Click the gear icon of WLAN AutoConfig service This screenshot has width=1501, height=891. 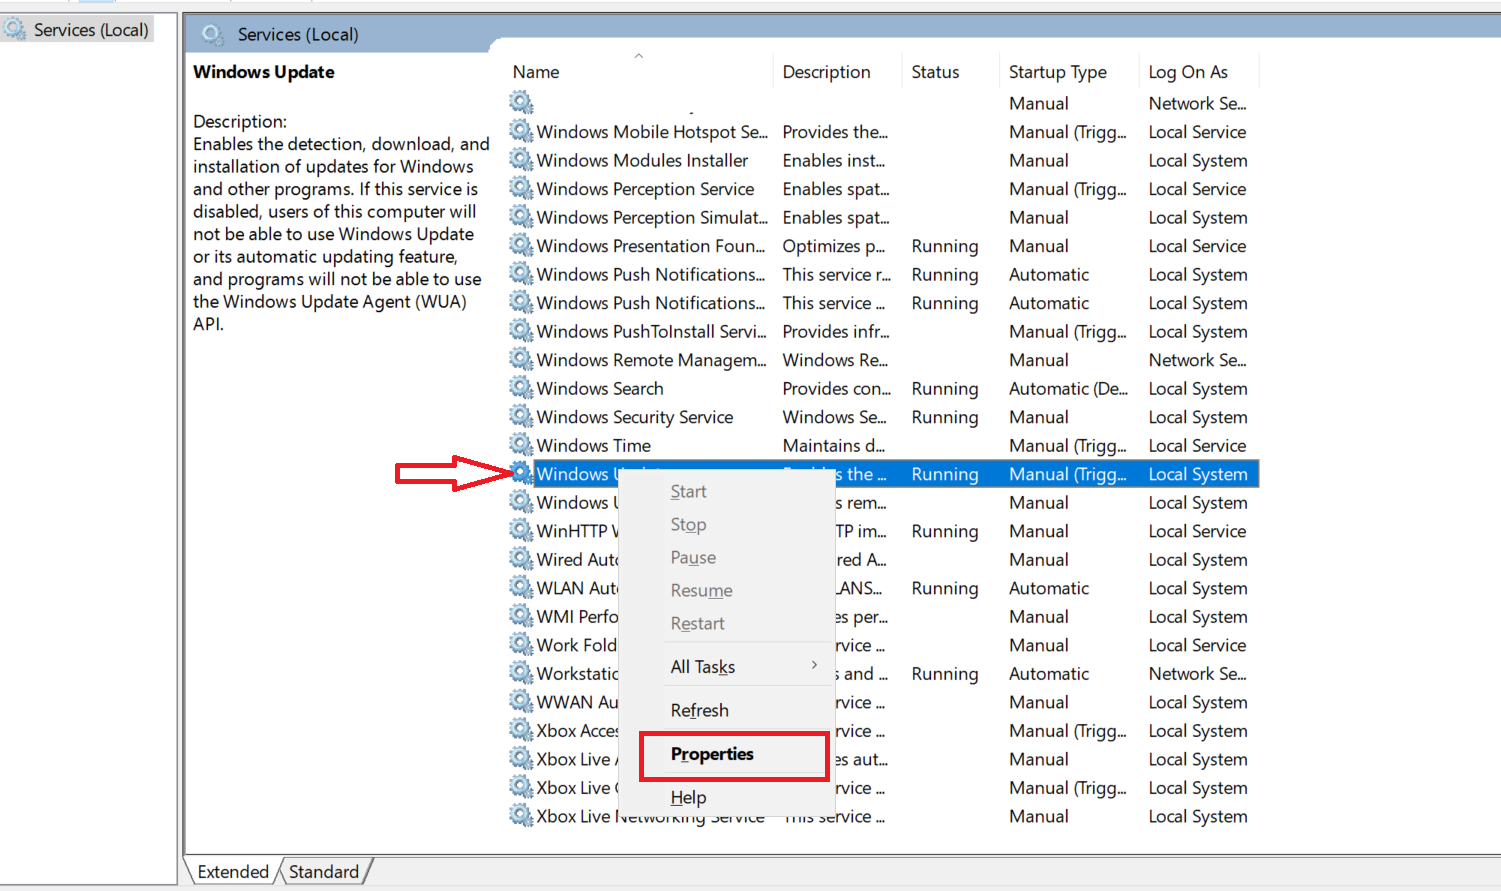[x=521, y=587]
